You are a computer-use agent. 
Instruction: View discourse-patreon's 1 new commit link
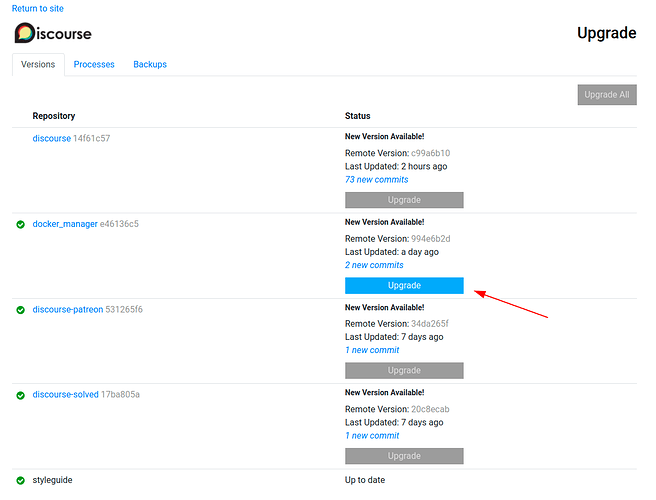pyautogui.click(x=372, y=350)
